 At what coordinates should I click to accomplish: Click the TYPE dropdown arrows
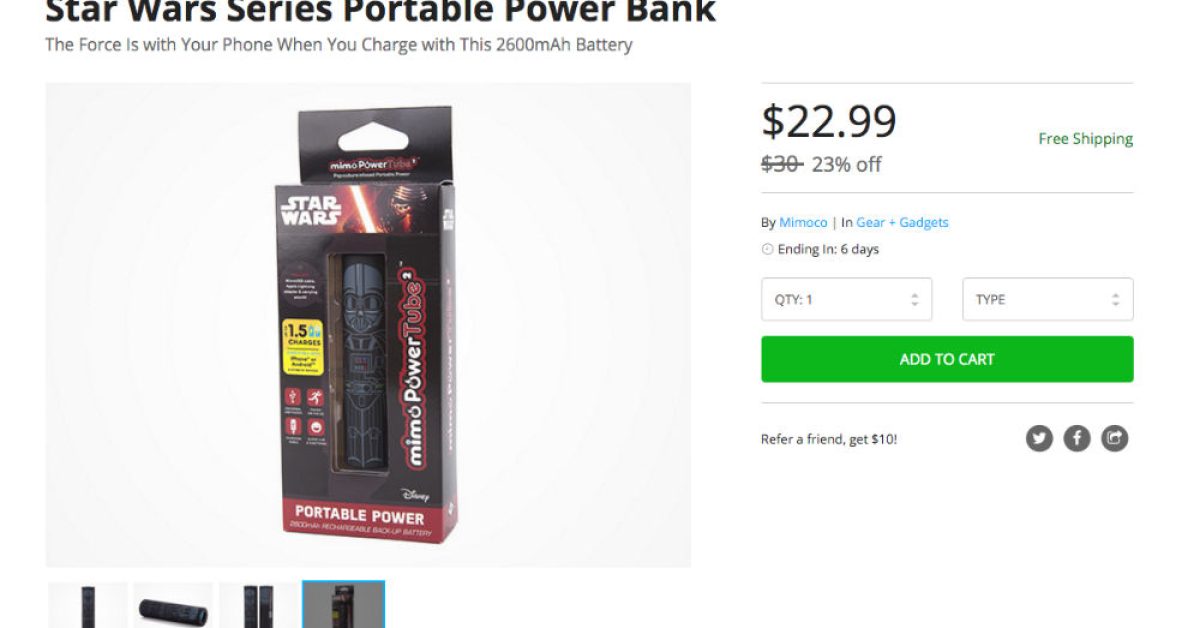point(1116,299)
